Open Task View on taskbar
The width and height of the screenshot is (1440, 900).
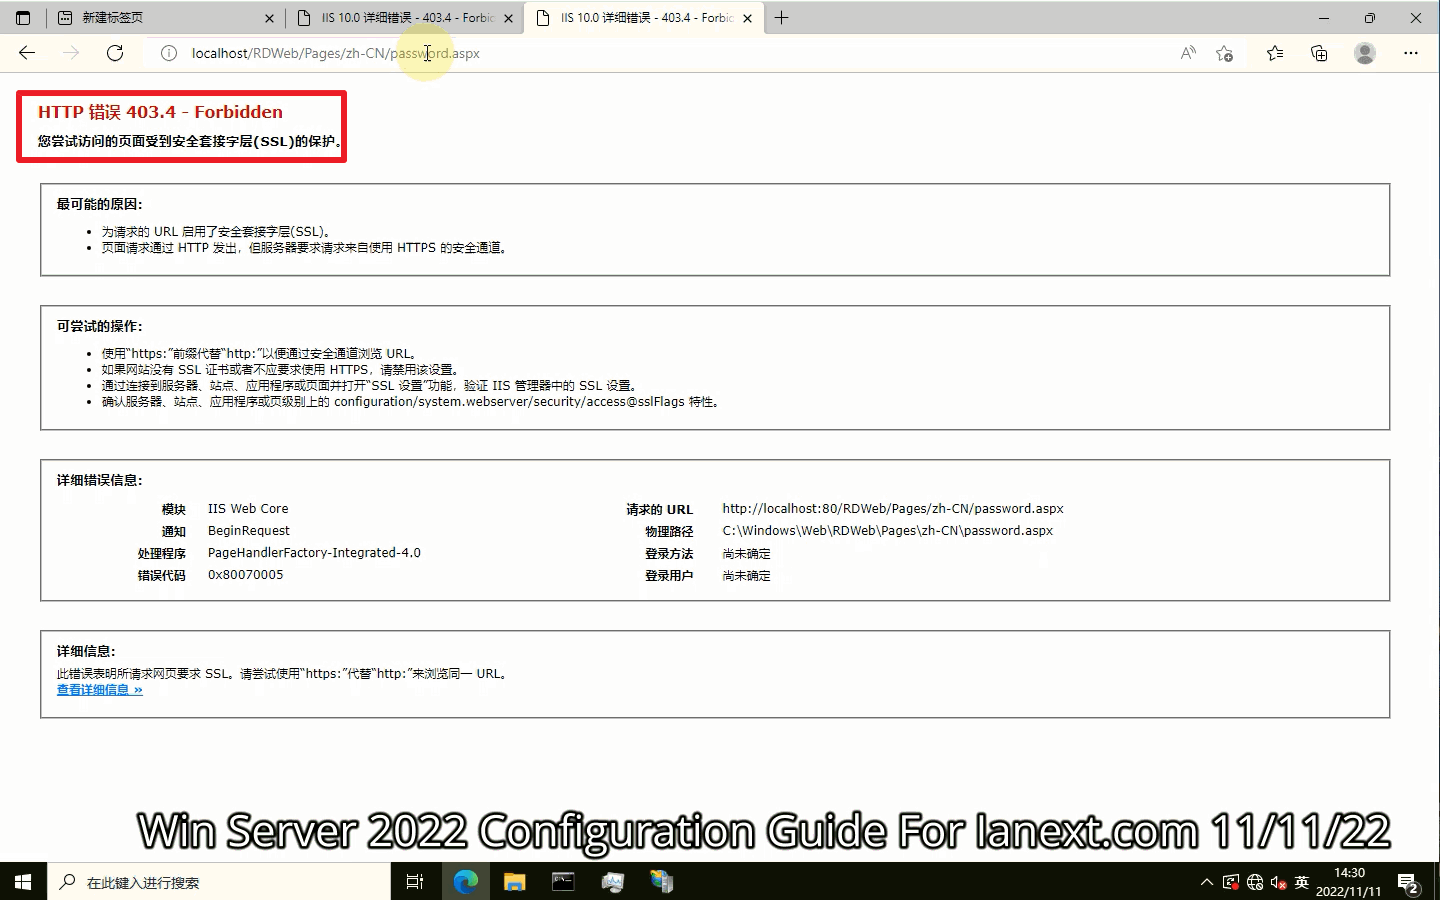tap(415, 882)
